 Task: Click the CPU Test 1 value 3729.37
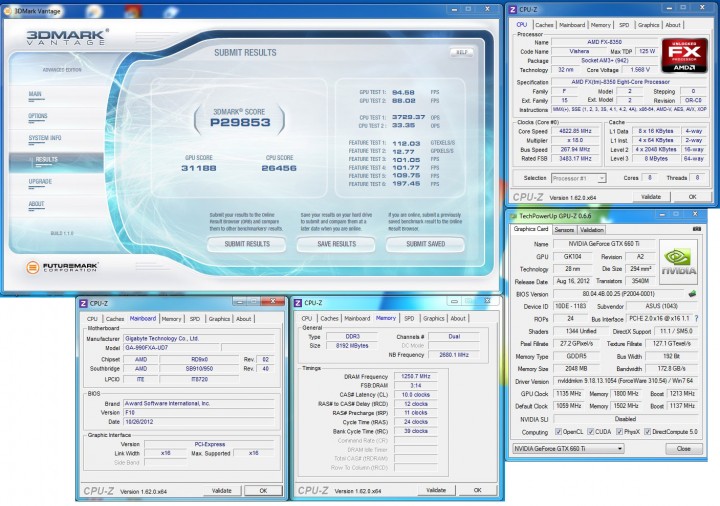408,117
